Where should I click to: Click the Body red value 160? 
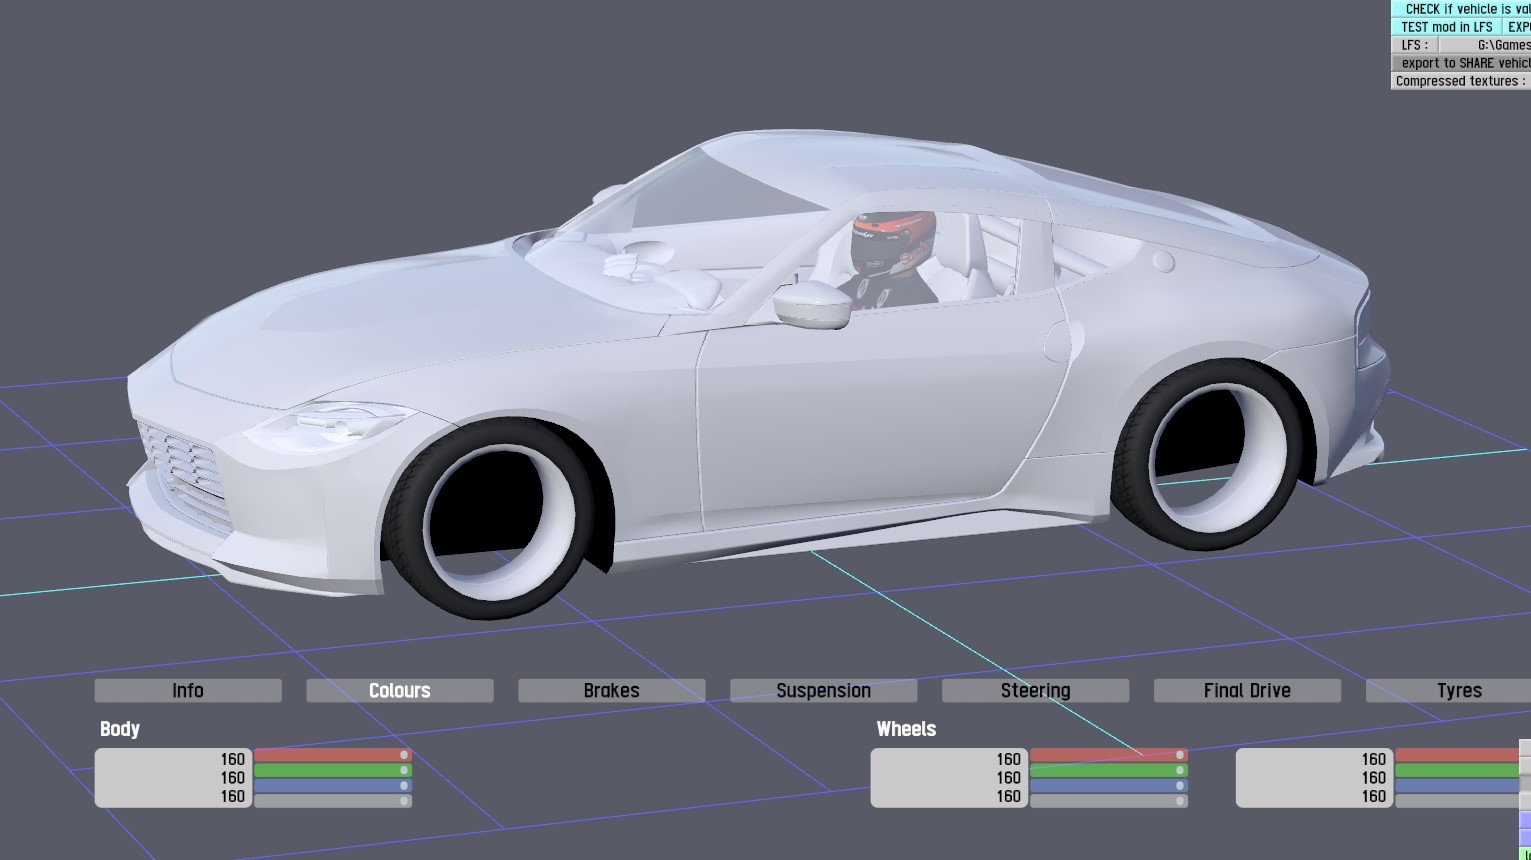coord(233,759)
